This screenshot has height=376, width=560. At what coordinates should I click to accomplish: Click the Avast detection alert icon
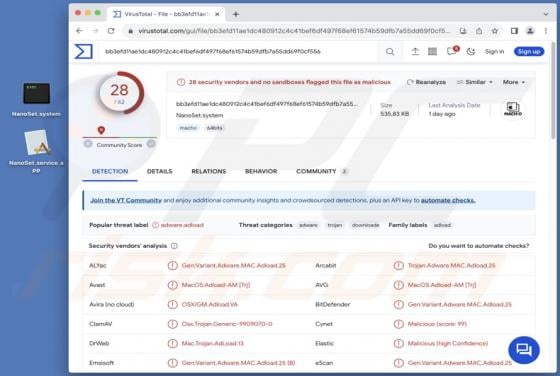(x=172, y=285)
